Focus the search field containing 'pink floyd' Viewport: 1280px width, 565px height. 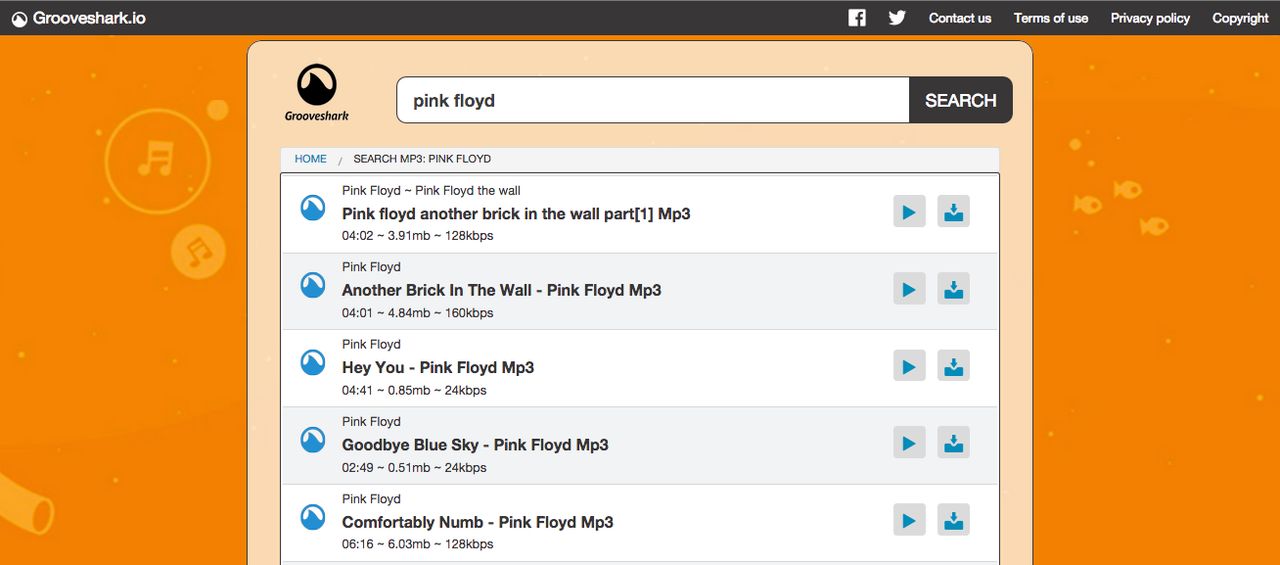pos(653,100)
